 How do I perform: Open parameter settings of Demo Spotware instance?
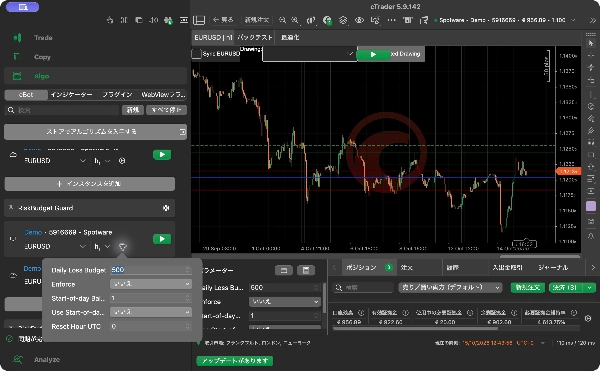coord(122,247)
